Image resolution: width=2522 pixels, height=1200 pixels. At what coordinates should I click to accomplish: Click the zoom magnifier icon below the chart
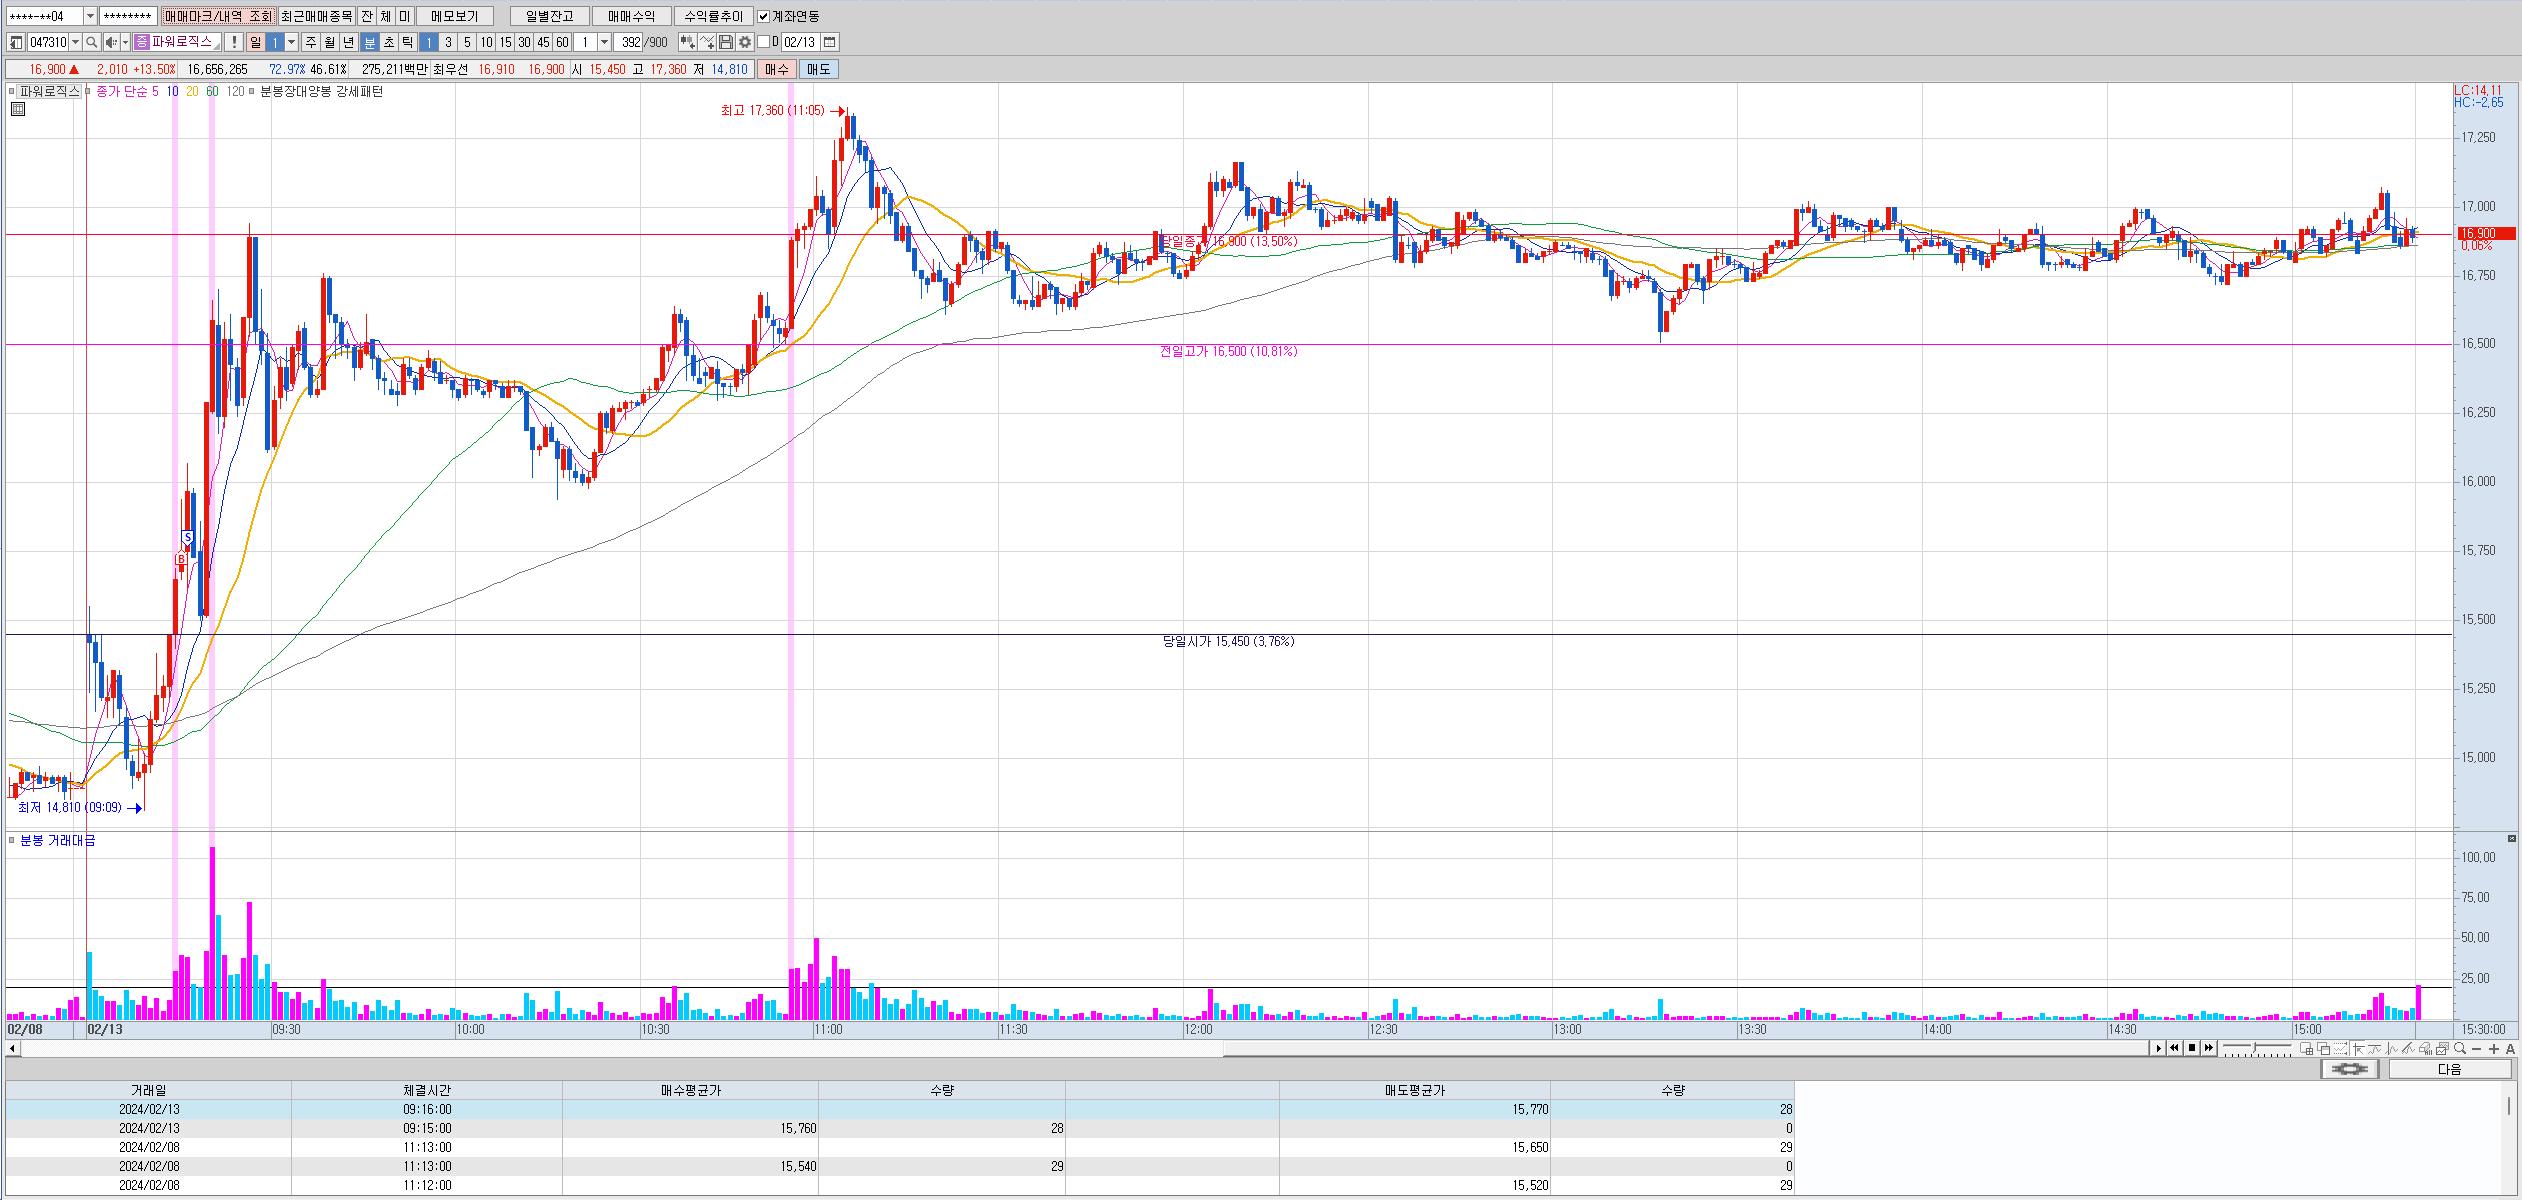click(2459, 1048)
